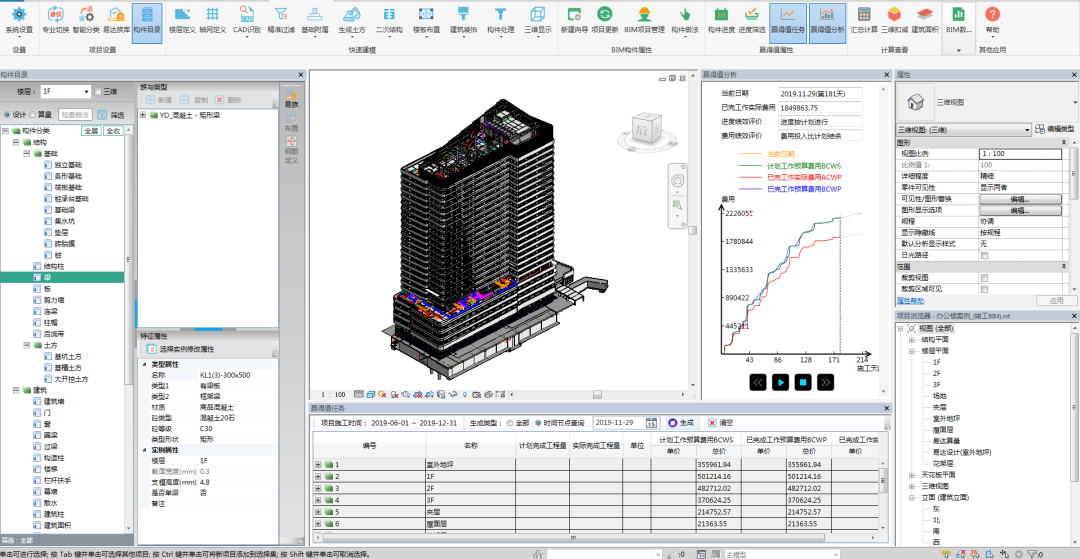This screenshot has width=1080, height=559.
Task: Click the 生成 generate button
Action: click(x=680, y=423)
